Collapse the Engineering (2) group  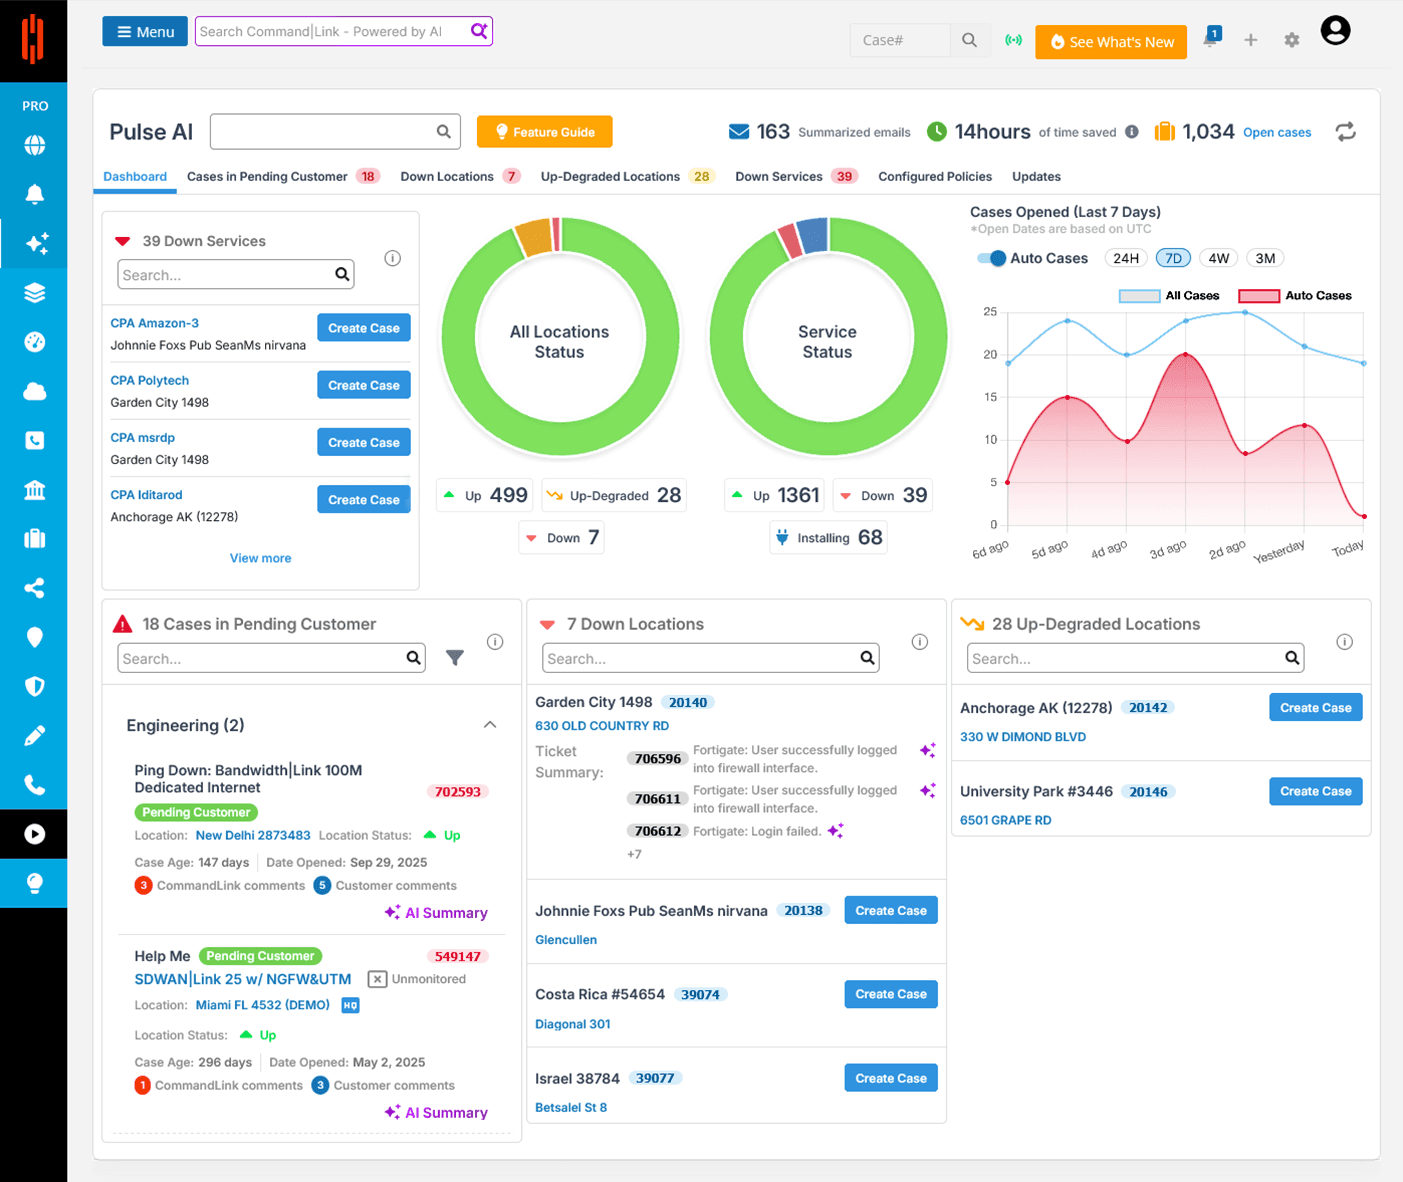490,725
